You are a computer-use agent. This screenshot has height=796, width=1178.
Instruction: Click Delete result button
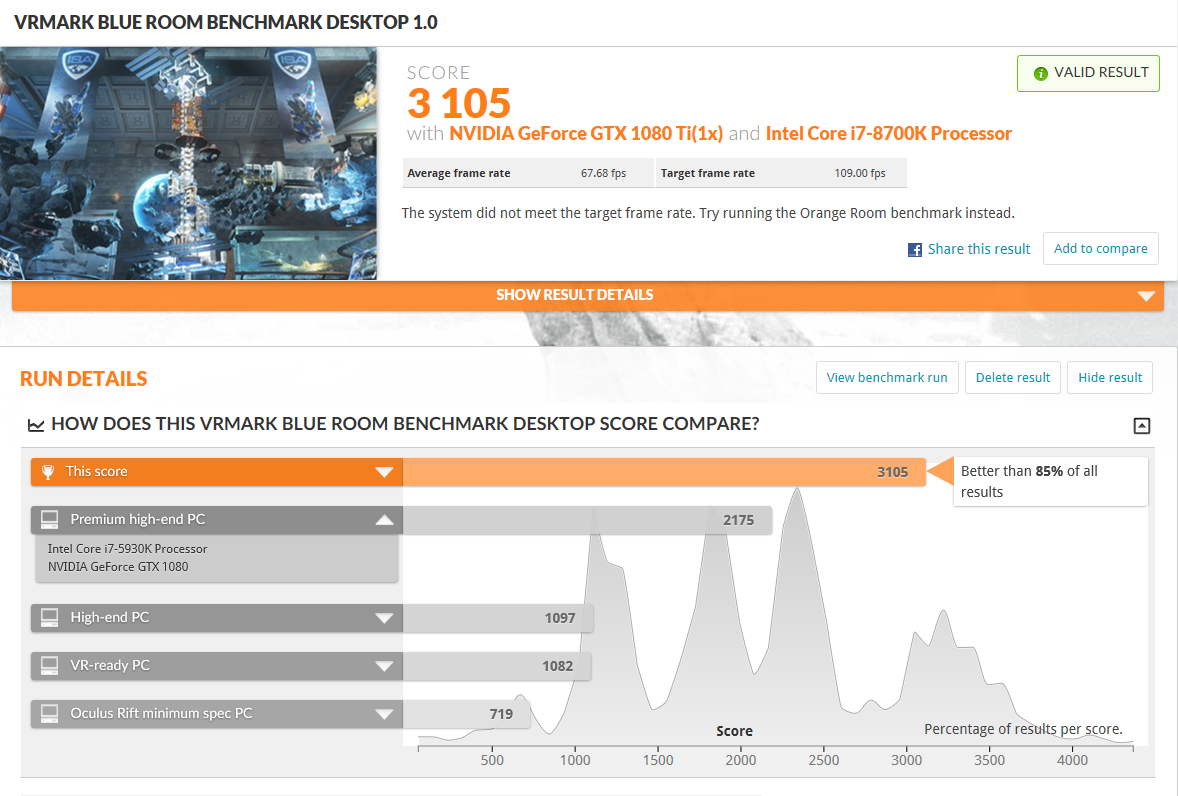pyautogui.click(x=1013, y=378)
